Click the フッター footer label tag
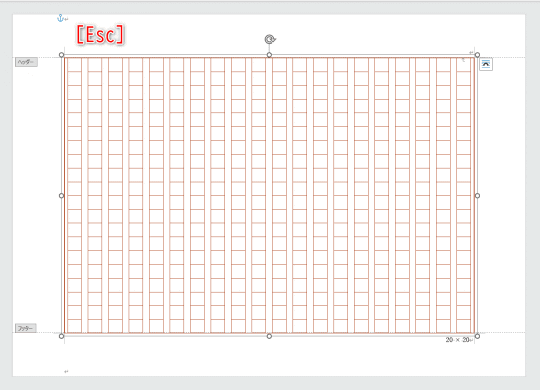Image resolution: width=540 pixels, height=390 pixels. 25,328
